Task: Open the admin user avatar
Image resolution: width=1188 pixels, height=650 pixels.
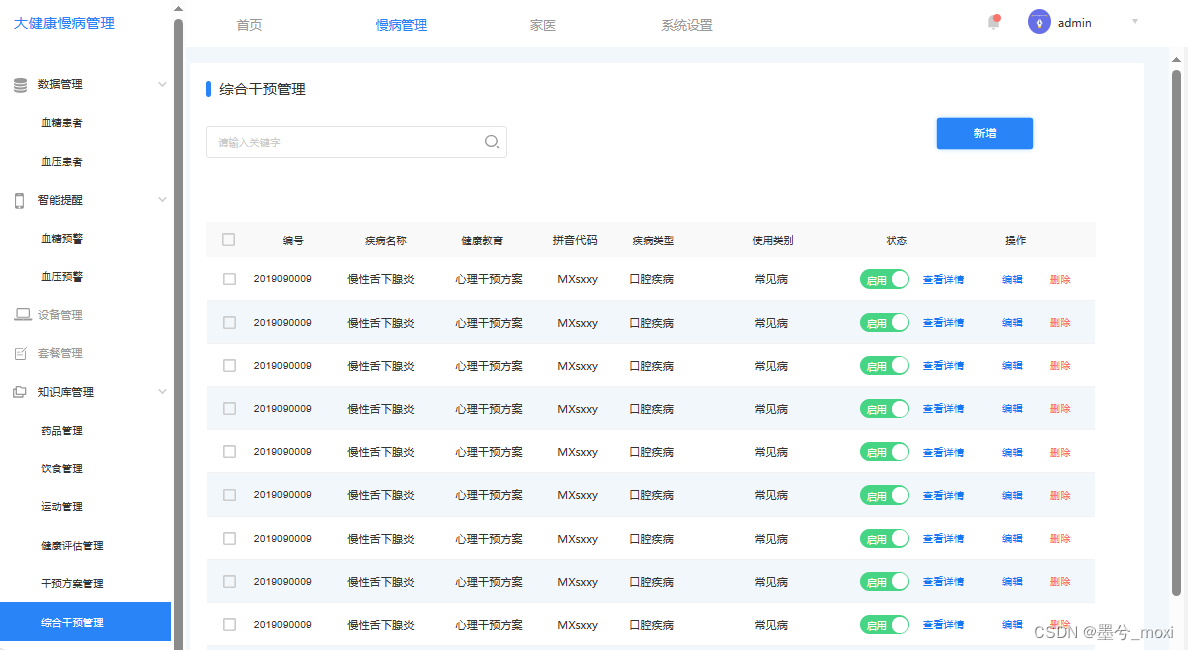Action: [x=1039, y=22]
